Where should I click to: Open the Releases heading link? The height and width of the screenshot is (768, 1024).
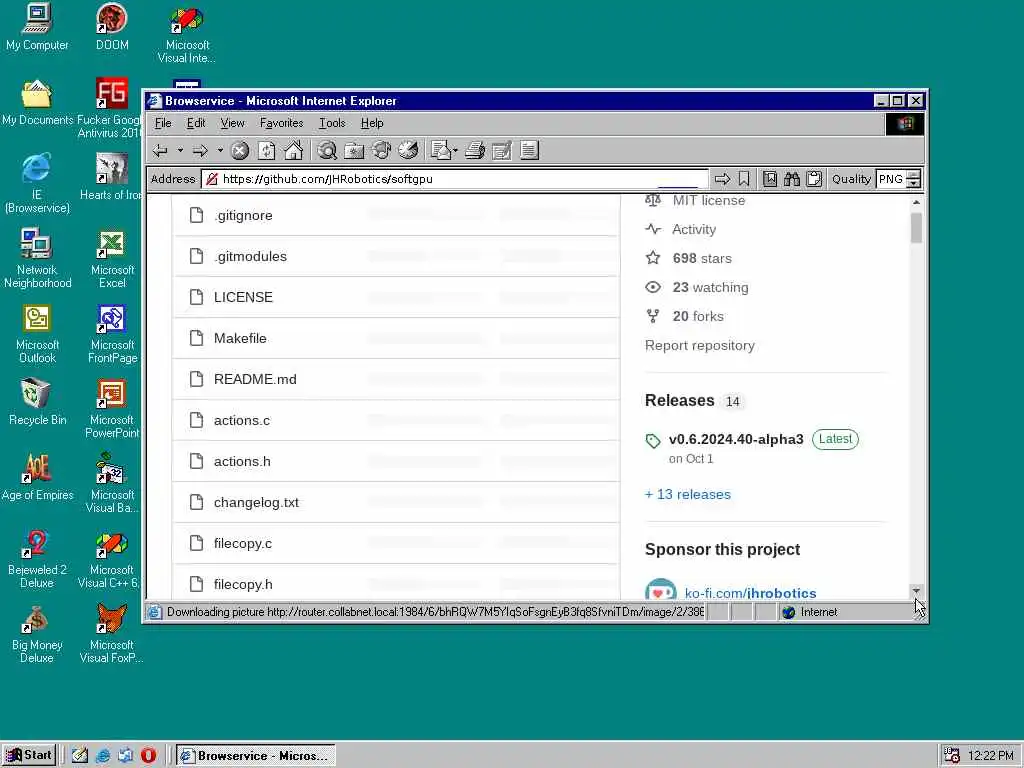click(679, 400)
